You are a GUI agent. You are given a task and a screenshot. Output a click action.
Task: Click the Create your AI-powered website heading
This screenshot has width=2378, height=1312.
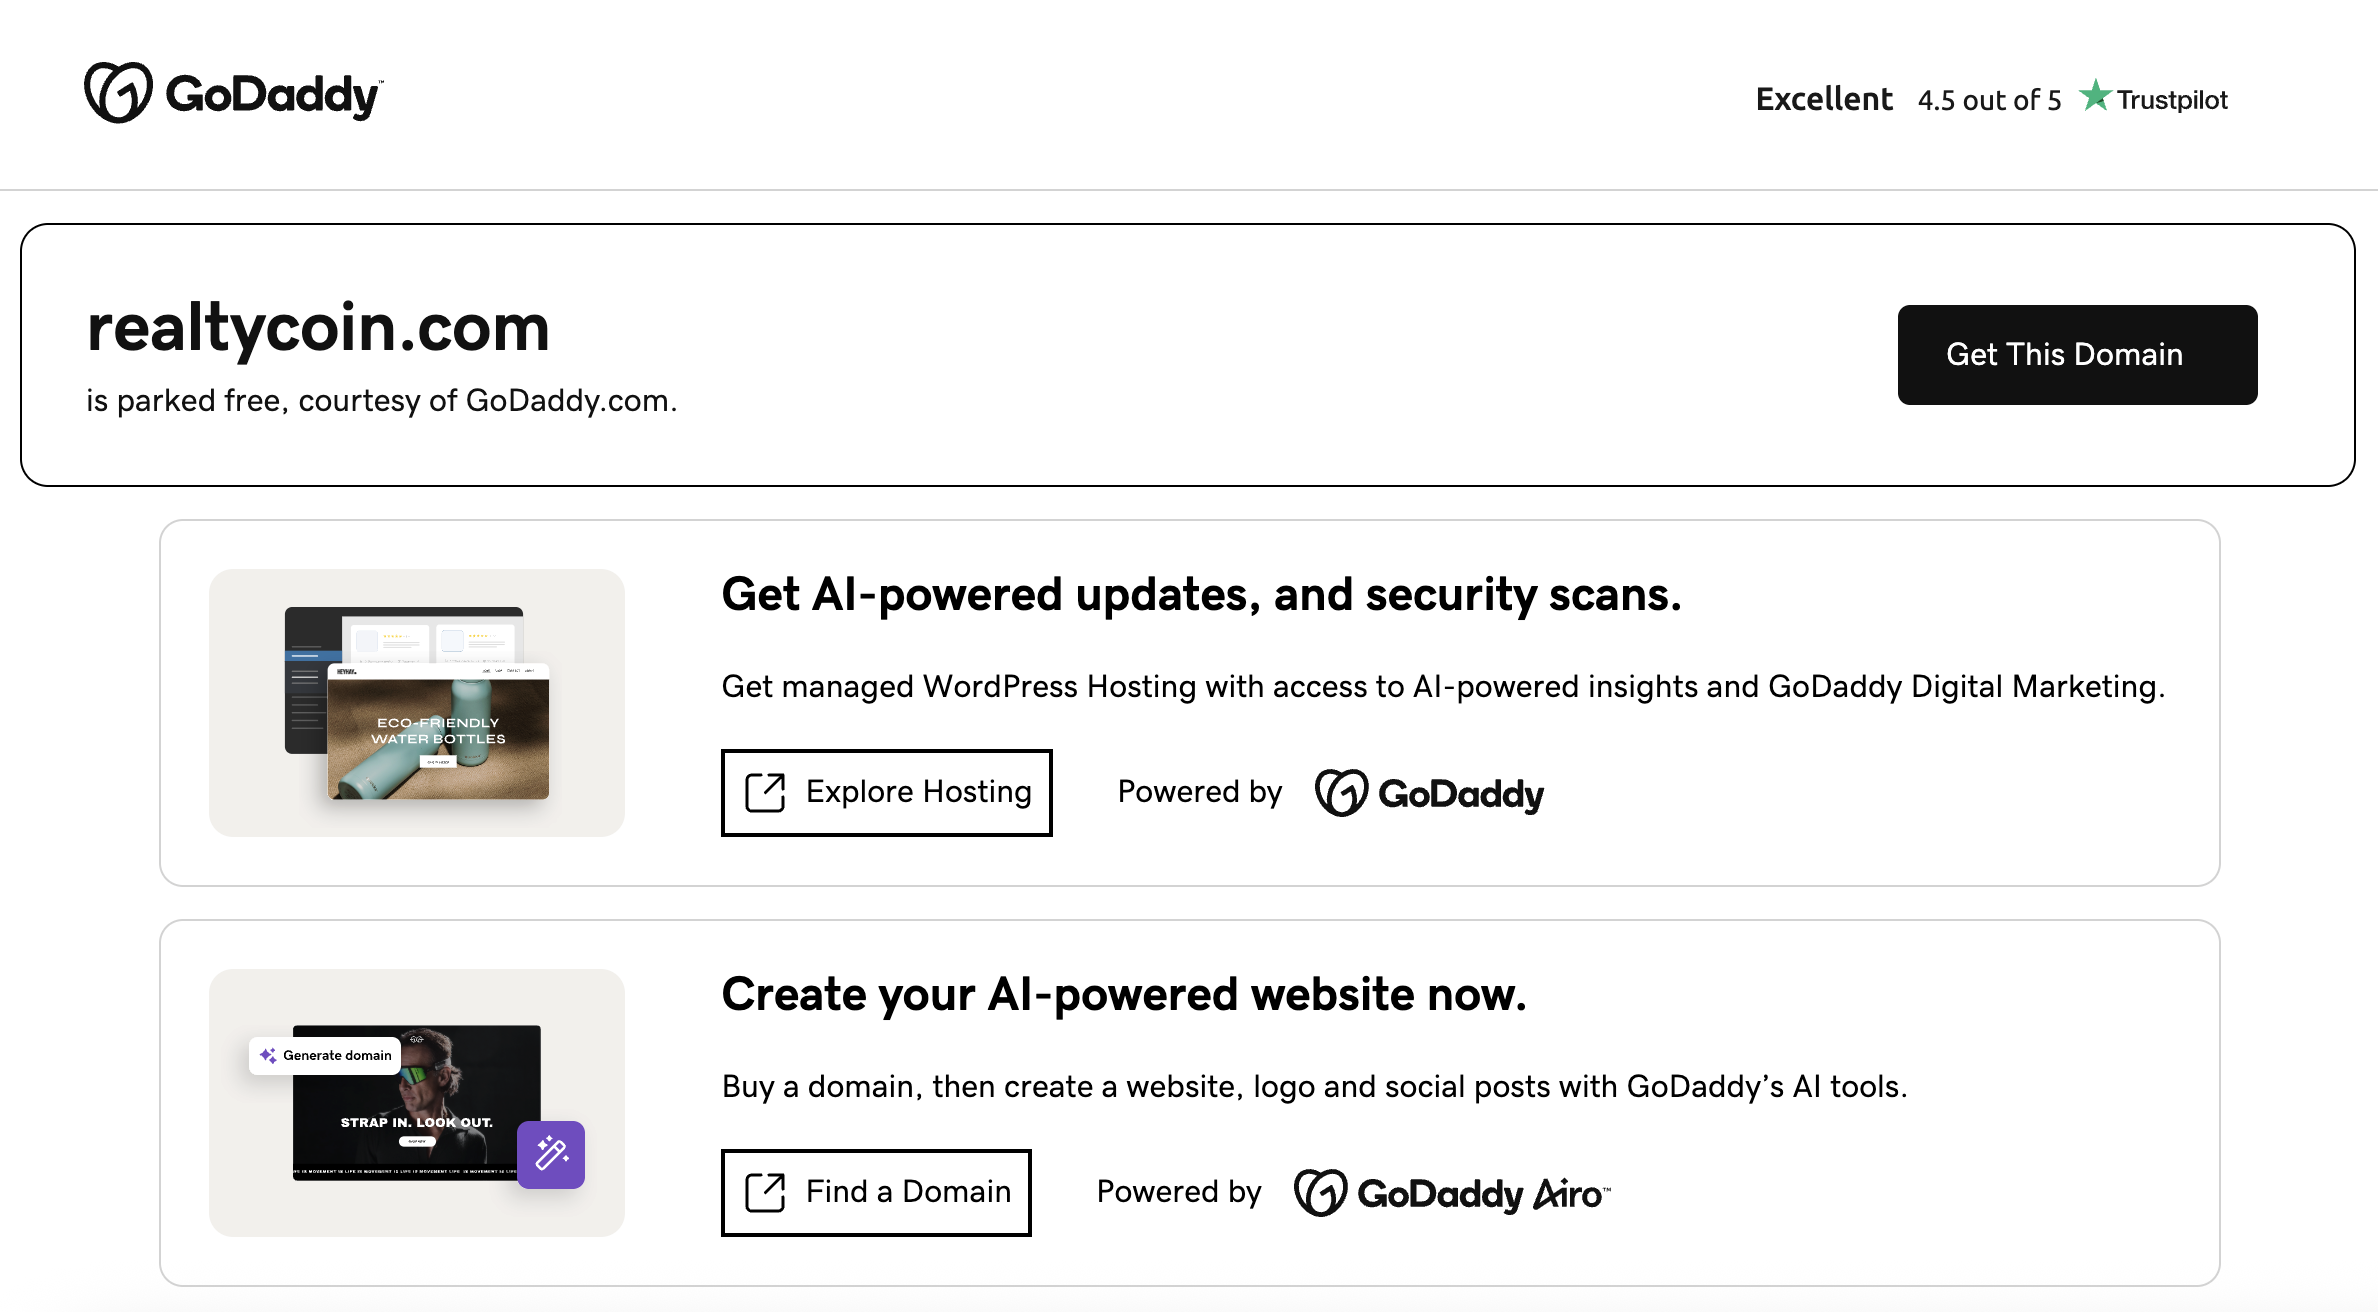(x=1123, y=995)
